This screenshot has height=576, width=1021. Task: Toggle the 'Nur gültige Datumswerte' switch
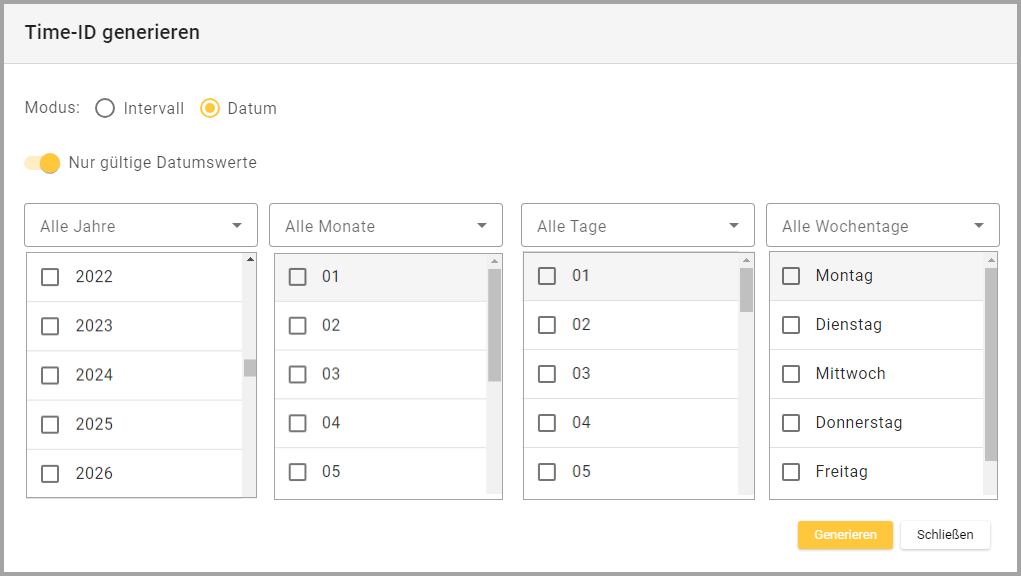(43, 163)
